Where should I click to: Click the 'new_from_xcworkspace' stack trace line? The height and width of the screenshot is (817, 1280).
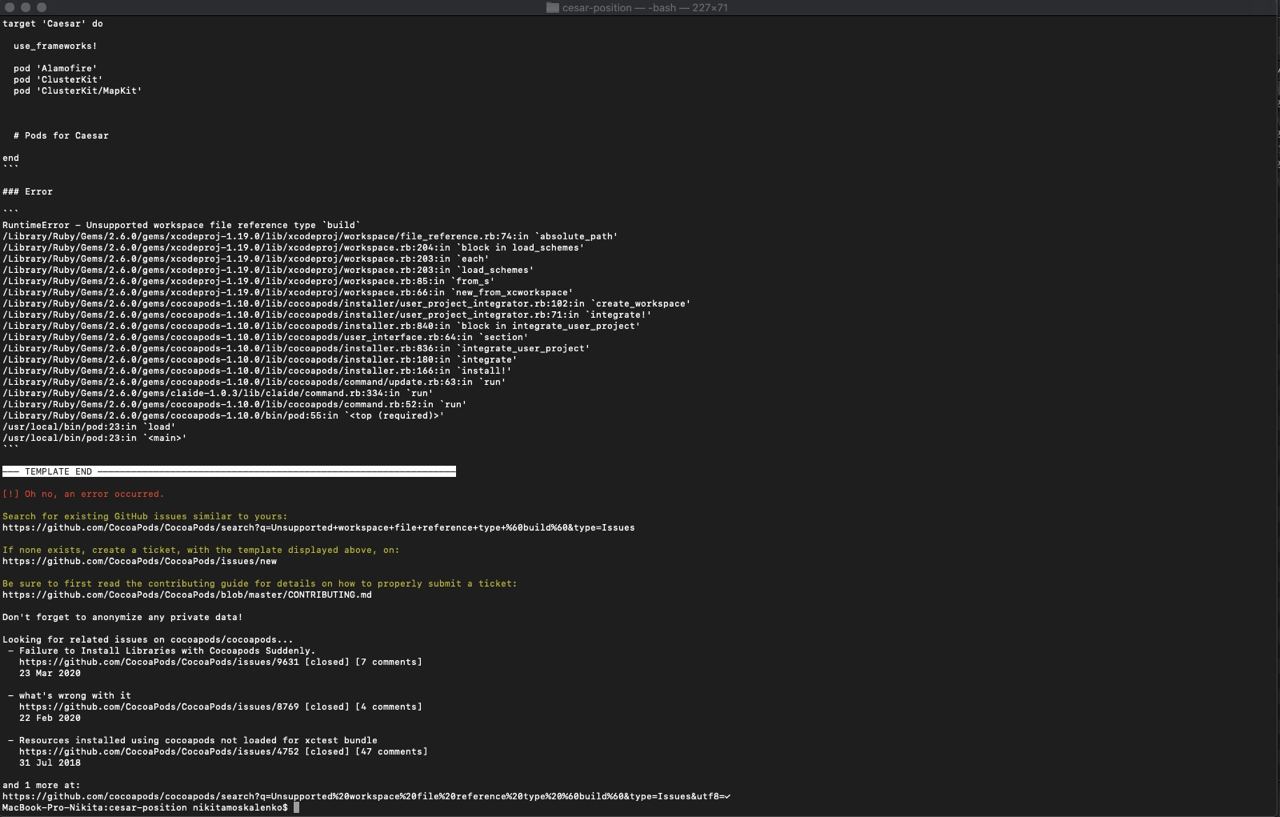point(287,292)
